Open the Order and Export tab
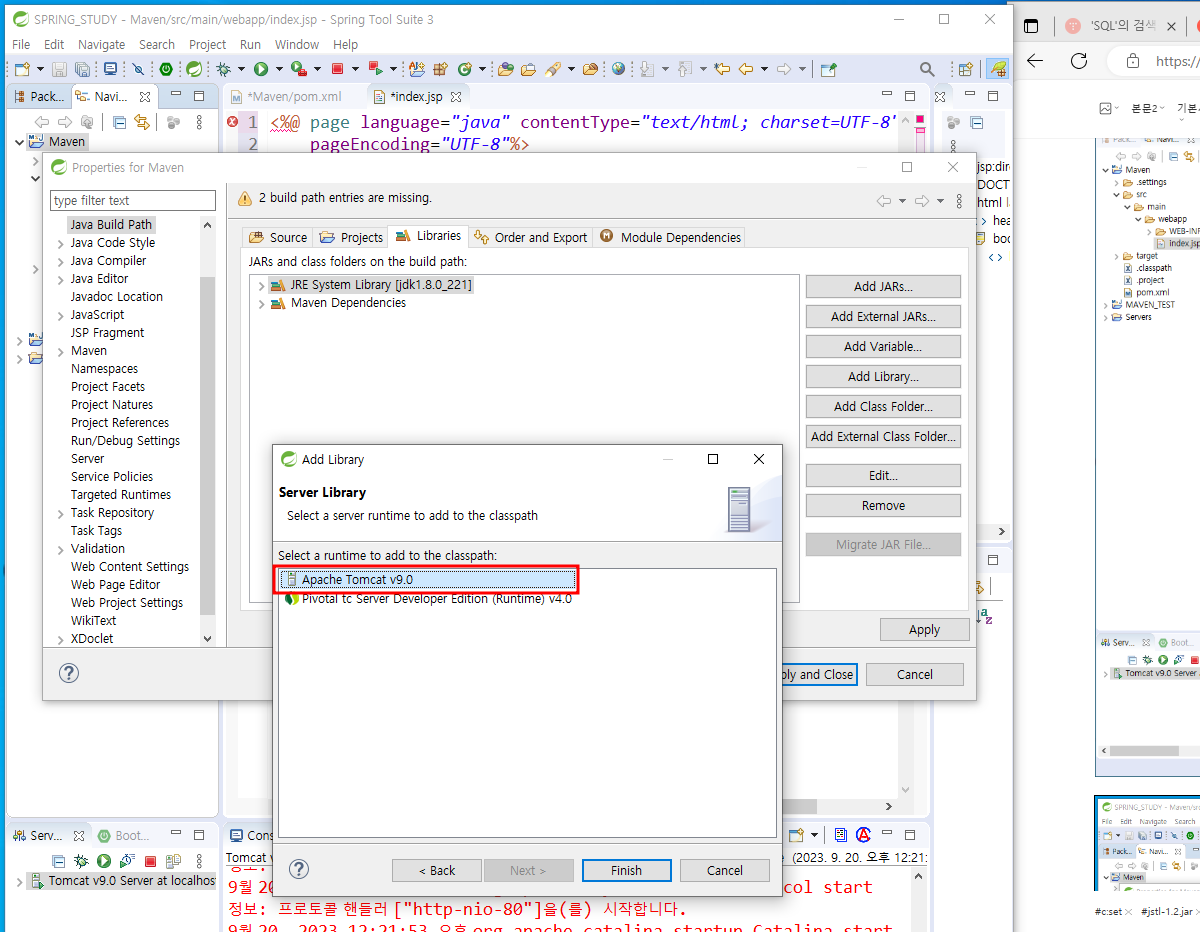1200x932 pixels. point(531,237)
